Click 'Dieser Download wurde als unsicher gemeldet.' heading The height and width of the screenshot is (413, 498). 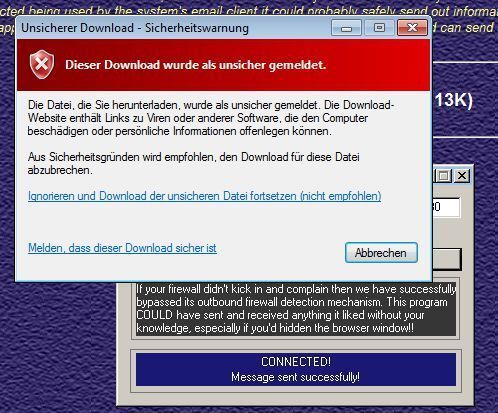coord(195,65)
